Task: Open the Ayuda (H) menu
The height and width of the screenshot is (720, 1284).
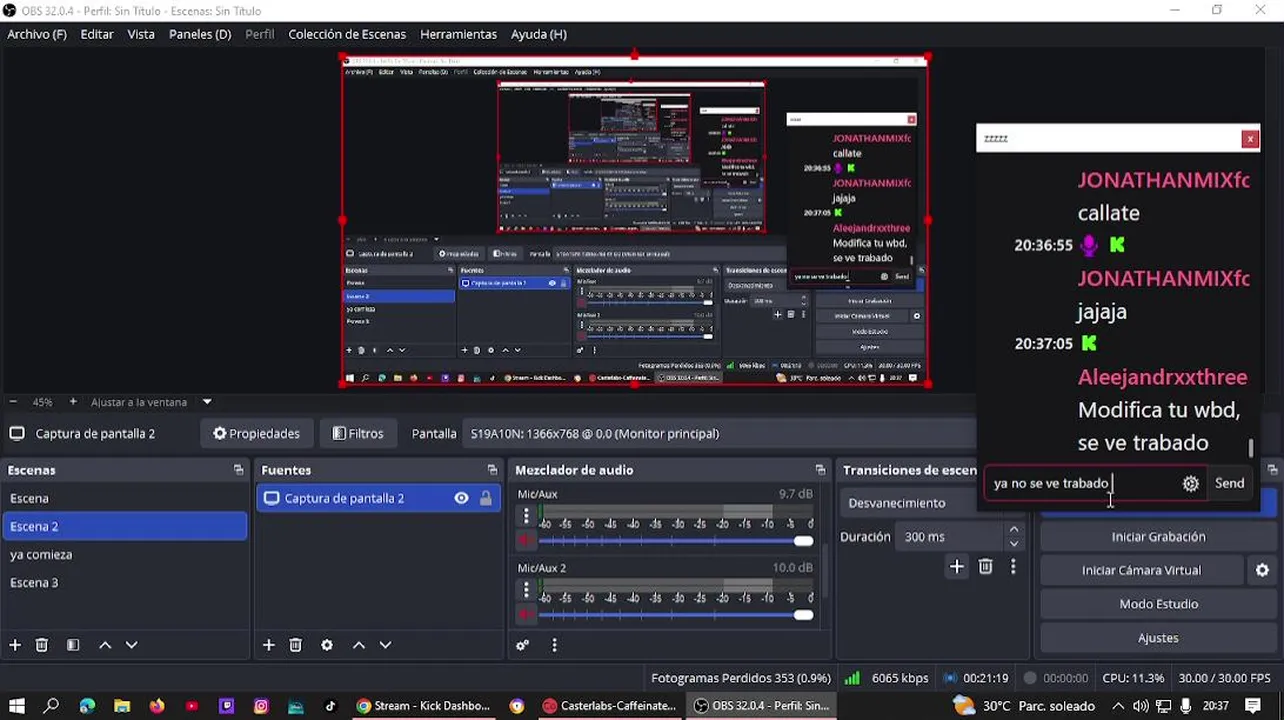Action: click(539, 34)
